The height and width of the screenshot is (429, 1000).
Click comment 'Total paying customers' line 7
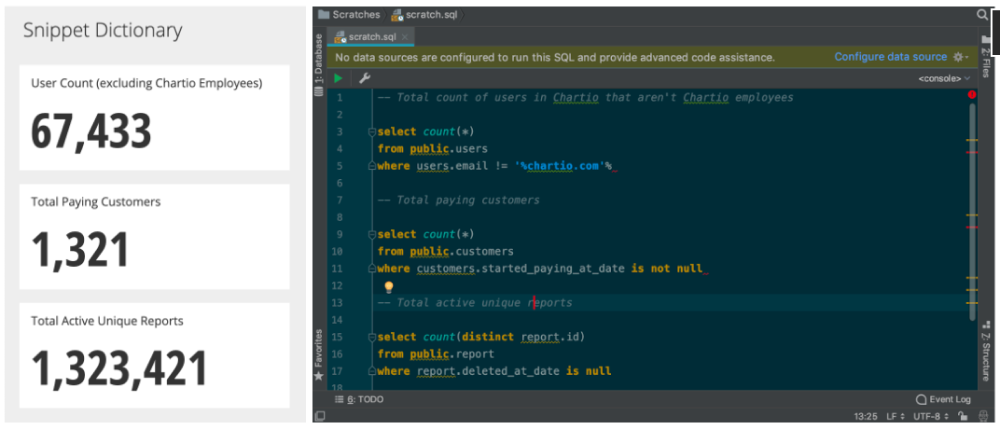point(459,200)
